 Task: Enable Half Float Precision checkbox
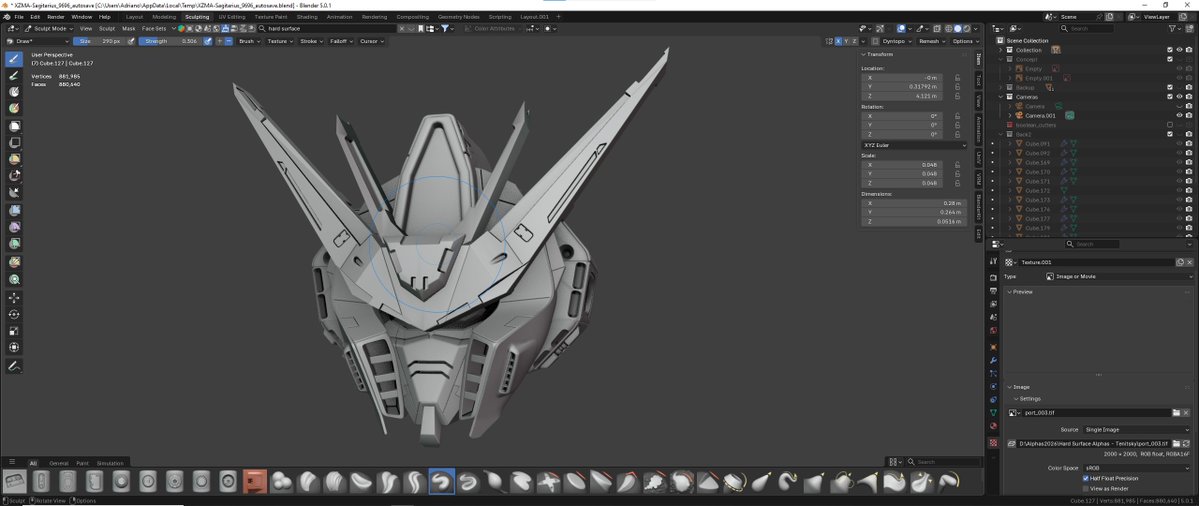[x=1086, y=478]
